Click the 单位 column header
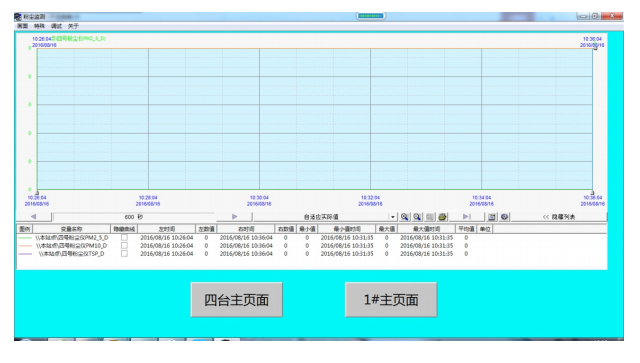 485,229
